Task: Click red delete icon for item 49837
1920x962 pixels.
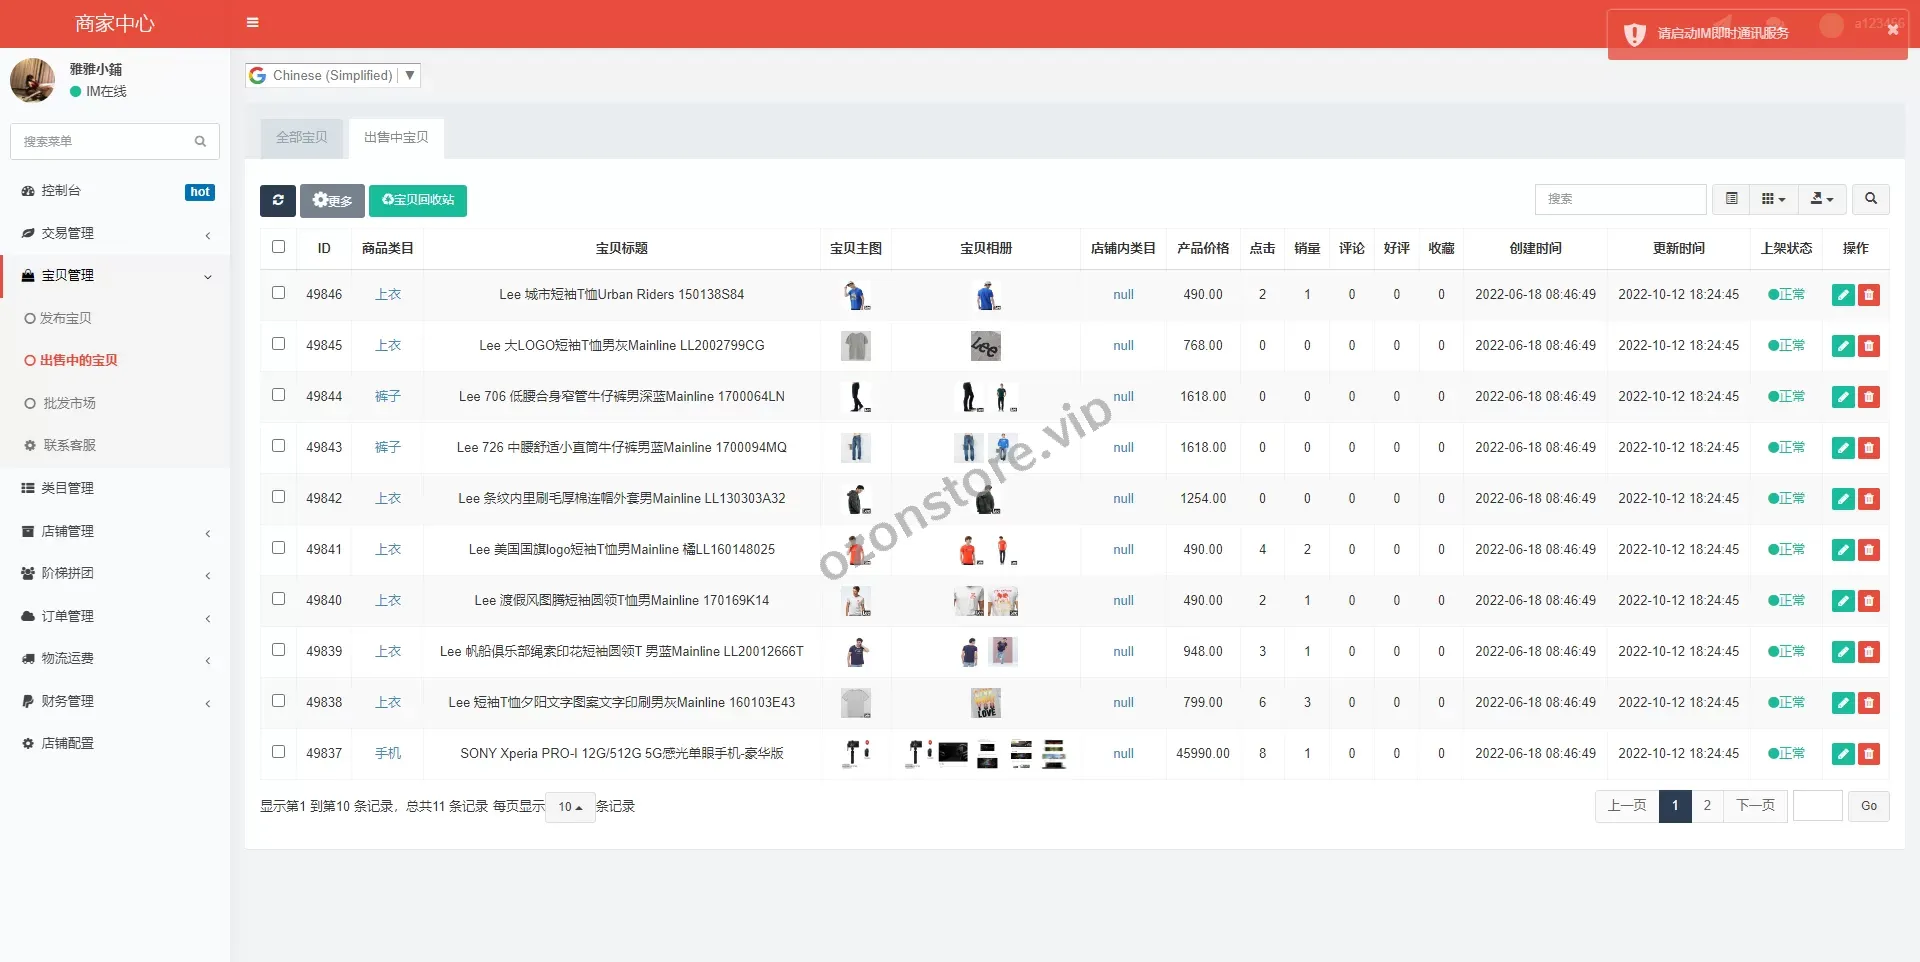Action: pyautogui.click(x=1868, y=754)
